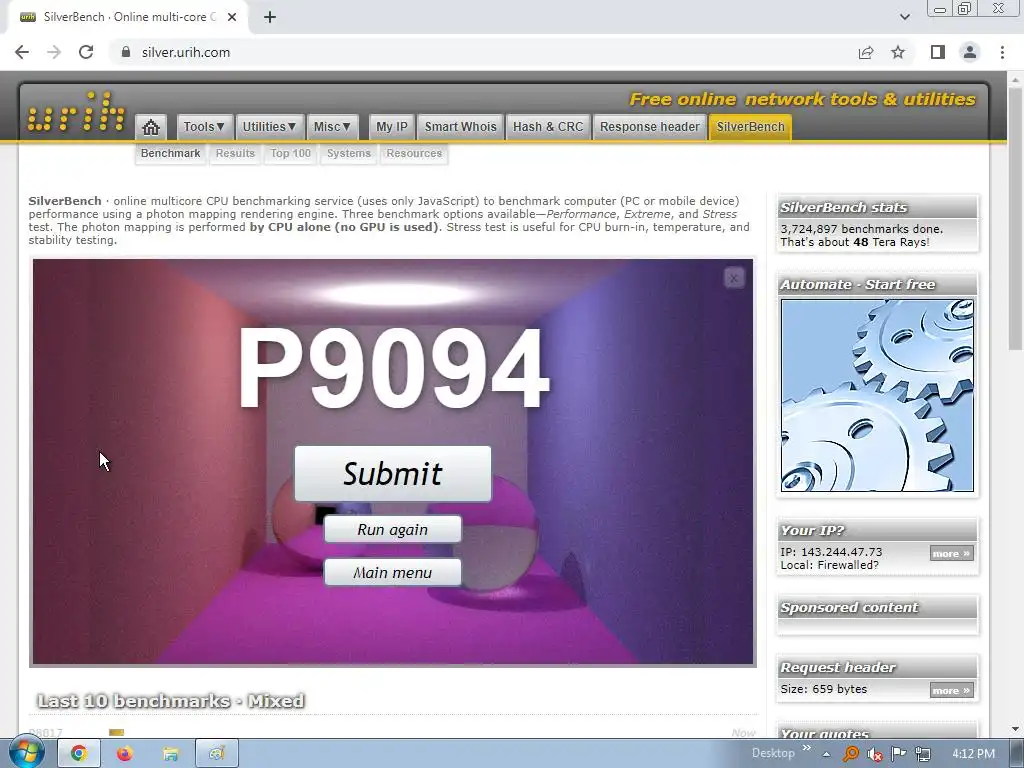Open the My IP tab
Image resolution: width=1024 pixels, height=768 pixels.
pos(392,127)
